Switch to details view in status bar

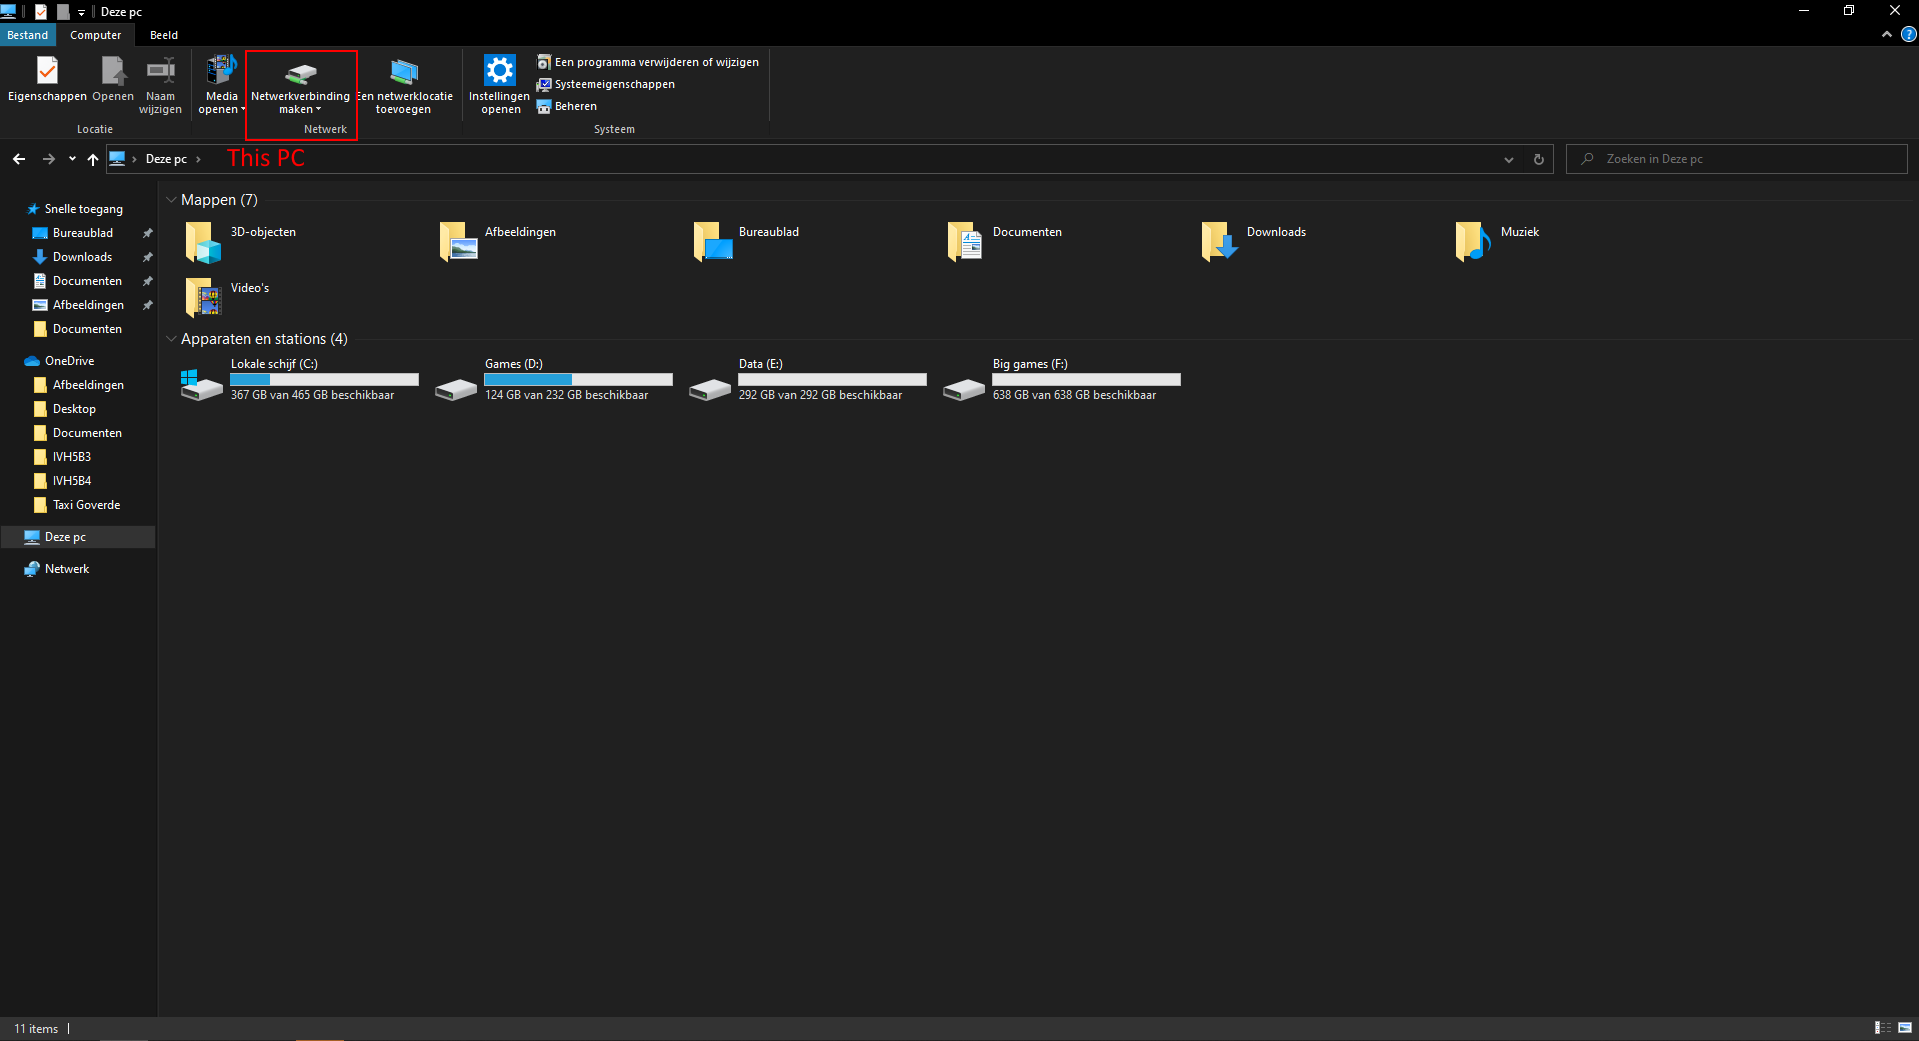point(1882,1028)
